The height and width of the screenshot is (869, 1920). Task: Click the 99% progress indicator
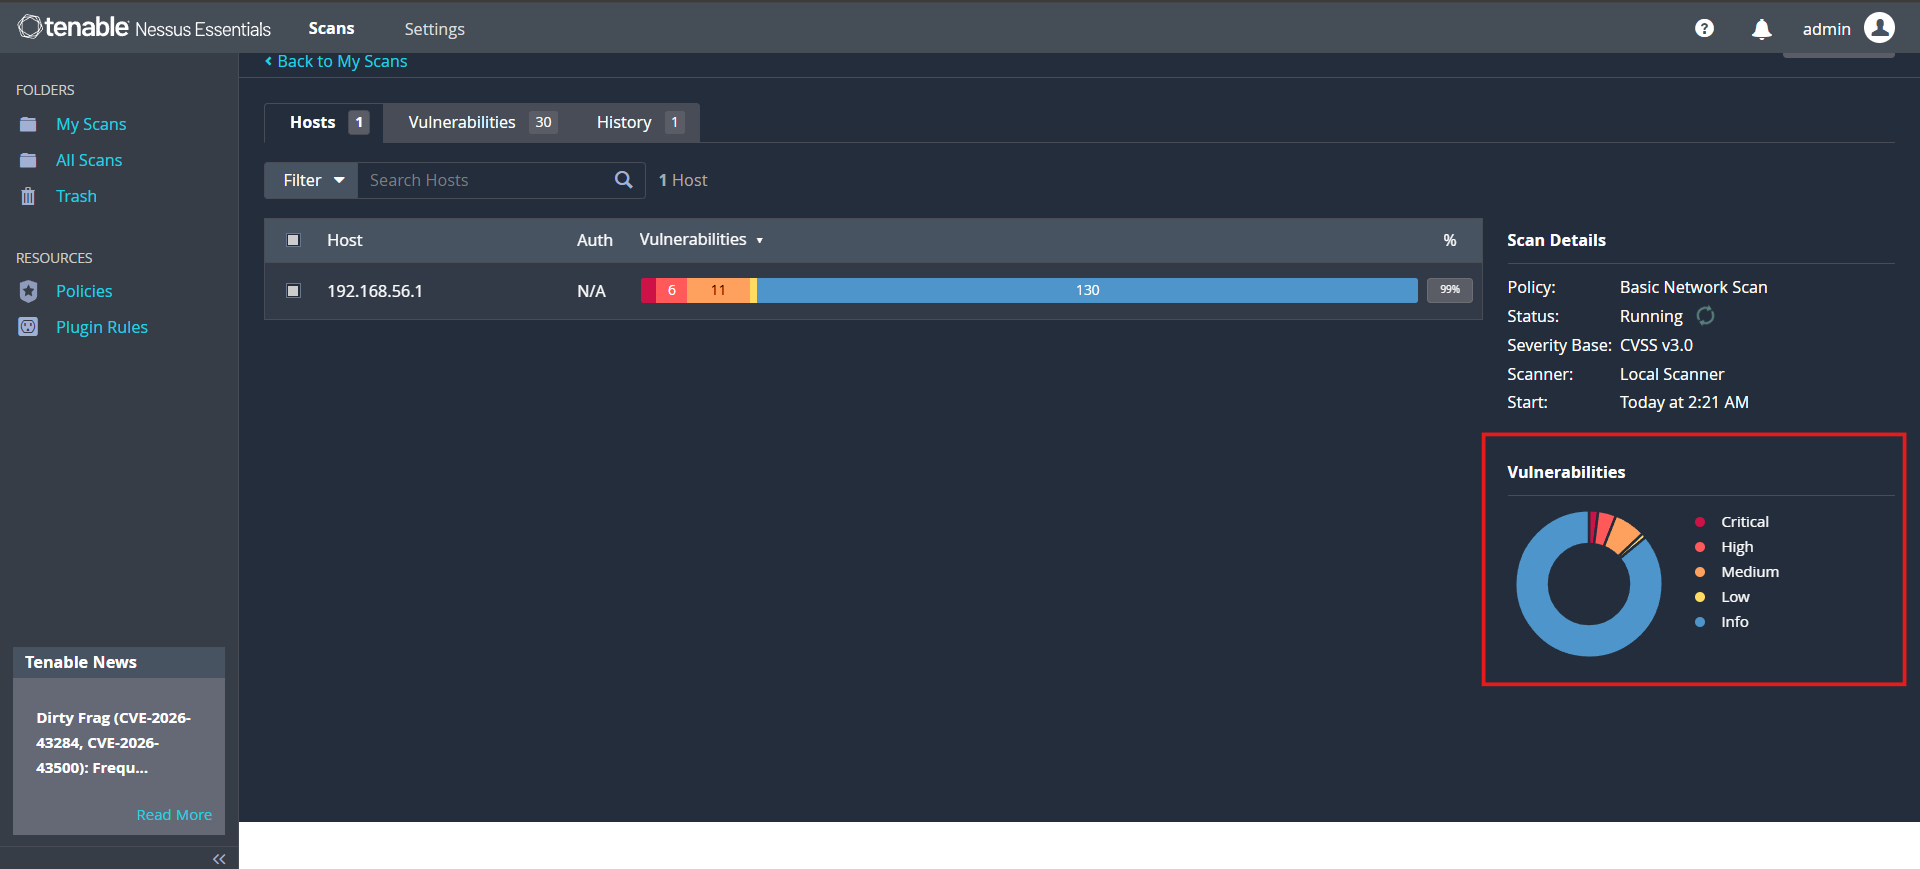click(1449, 290)
